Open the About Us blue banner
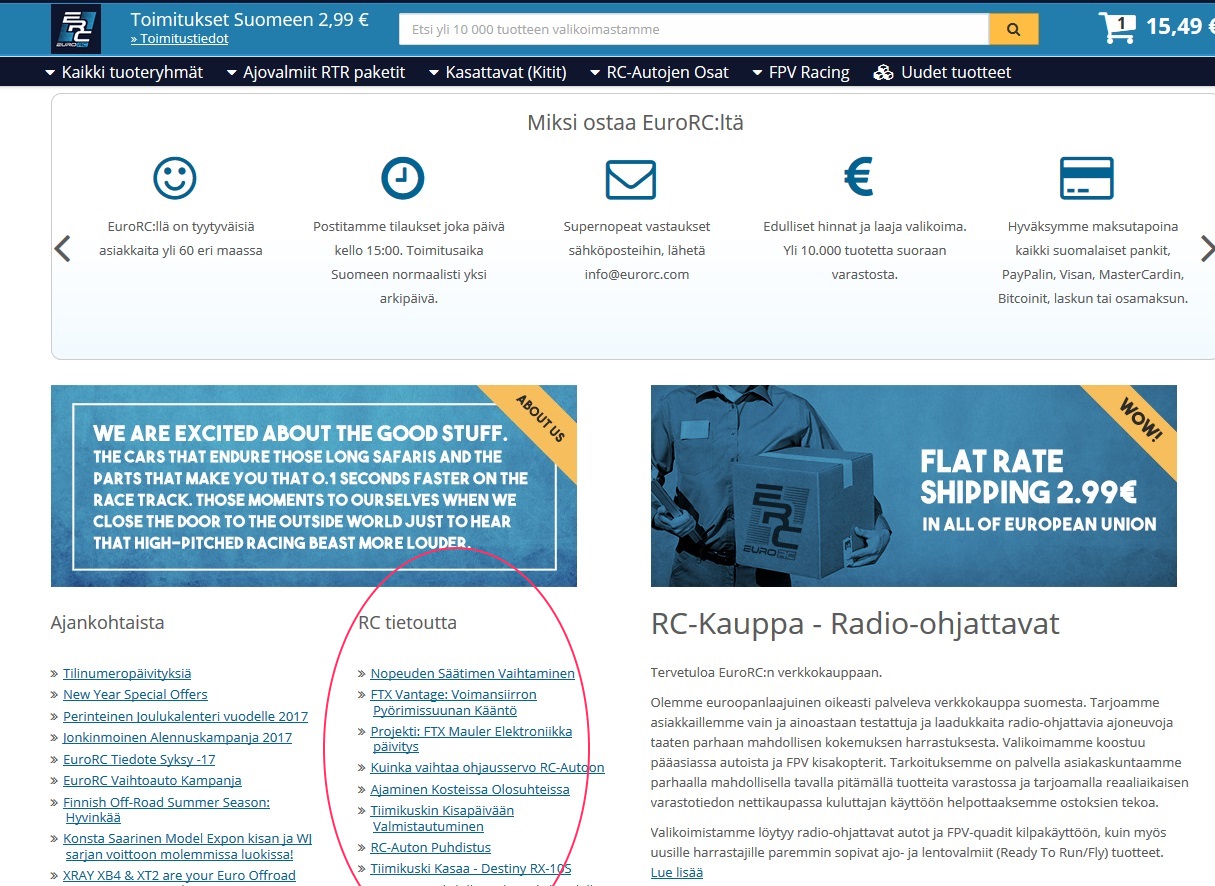This screenshot has height=886, width=1215. [x=314, y=486]
